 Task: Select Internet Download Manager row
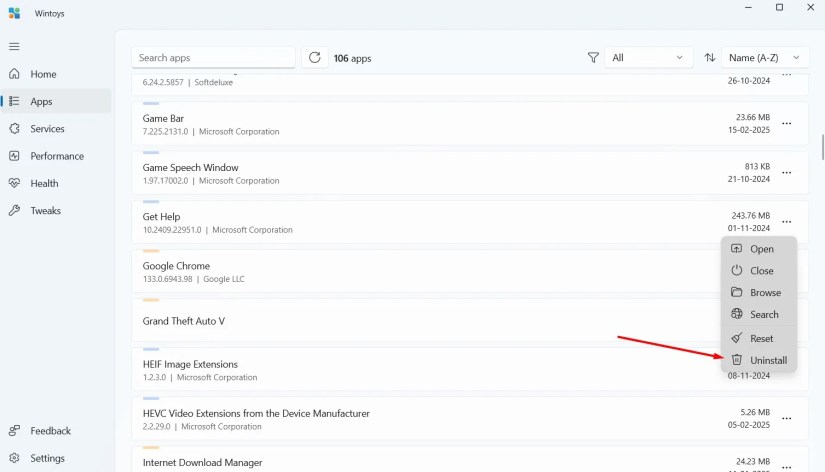point(470,459)
